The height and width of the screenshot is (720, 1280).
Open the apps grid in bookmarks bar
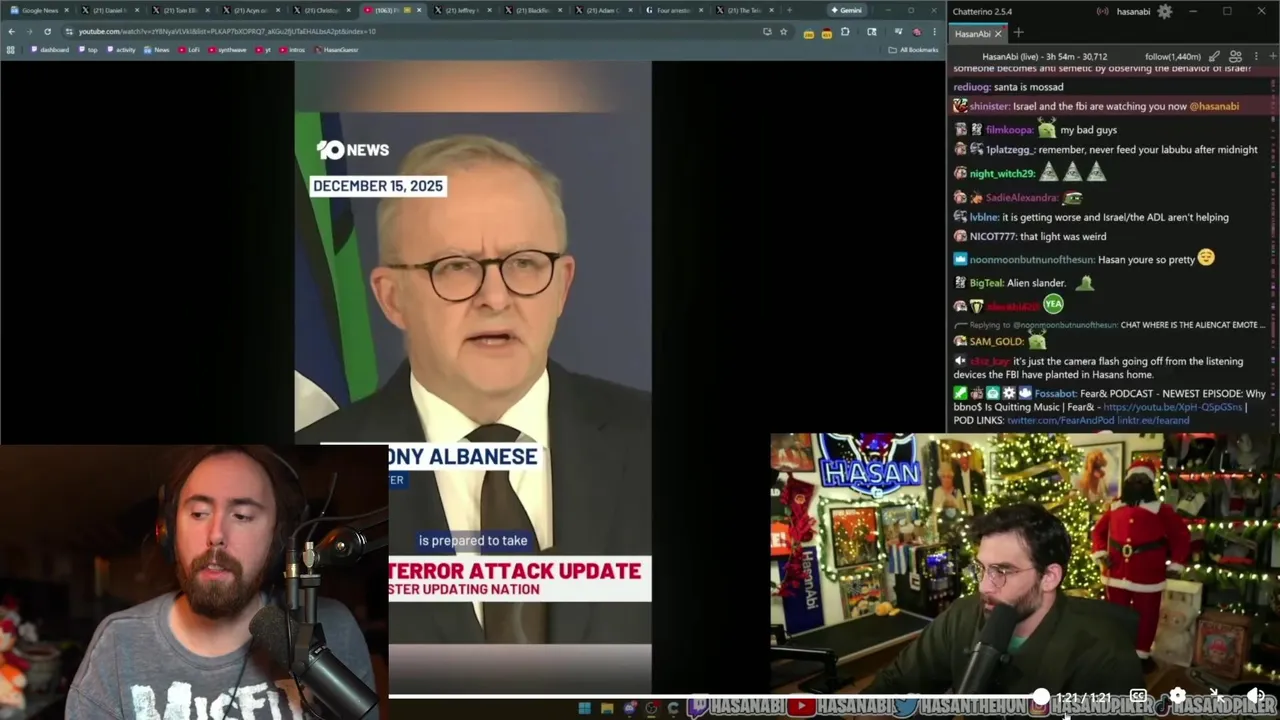(x=11, y=49)
